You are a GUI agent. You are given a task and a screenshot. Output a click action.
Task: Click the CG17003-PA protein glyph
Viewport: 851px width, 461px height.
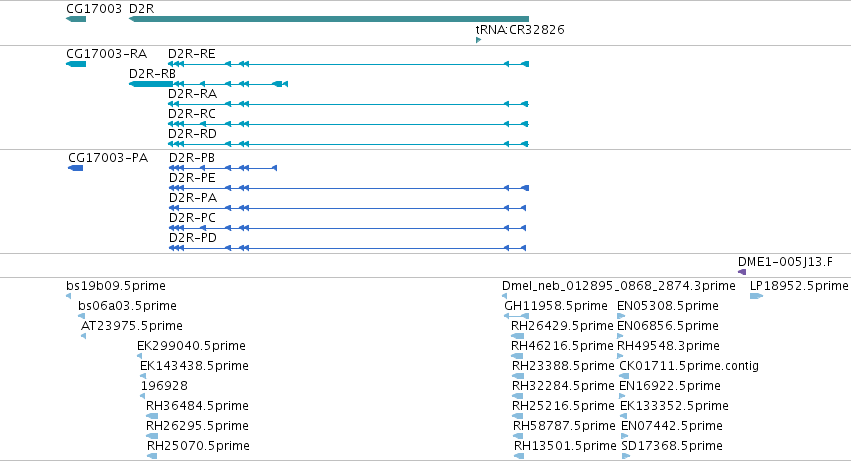click(x=75, y=168)
